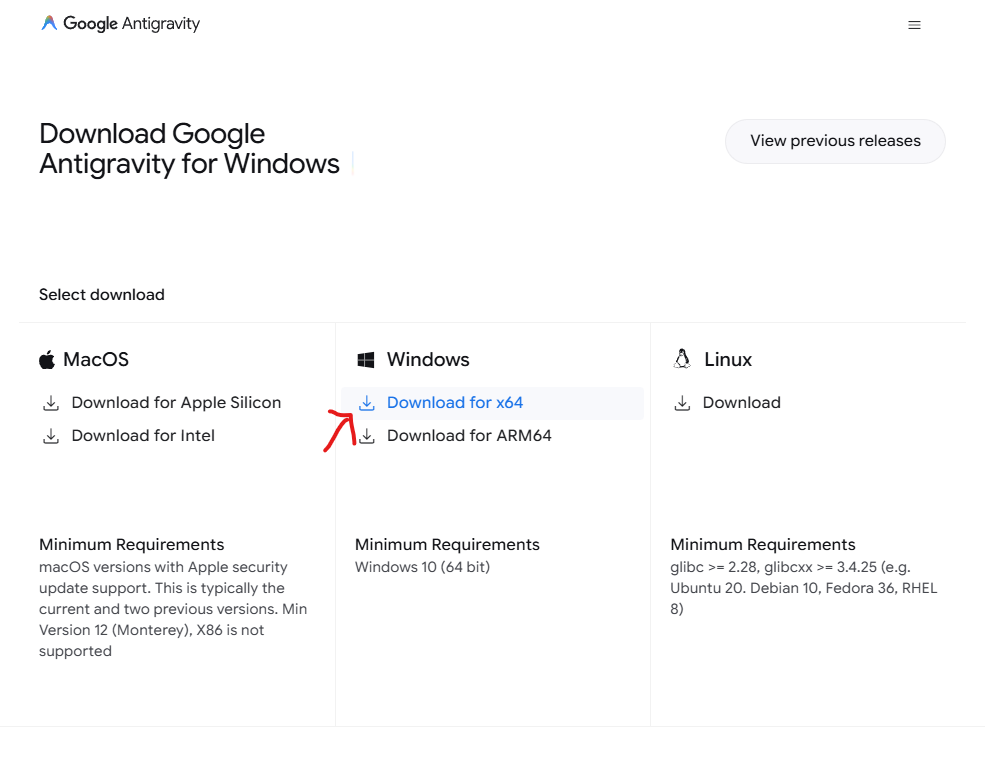985x780 pixels.
Task: Download for Apple Silicon link
Action: pos(176,403)
